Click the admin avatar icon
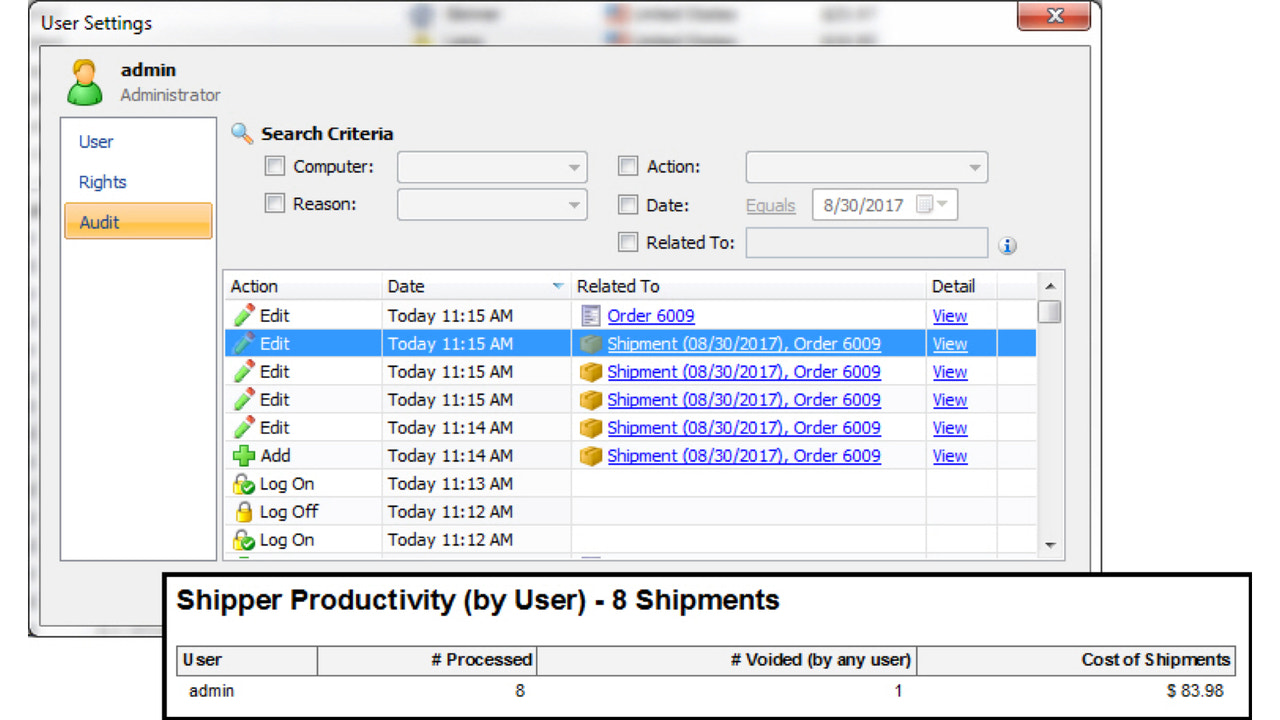1280x720 pixels. [84, 82]
